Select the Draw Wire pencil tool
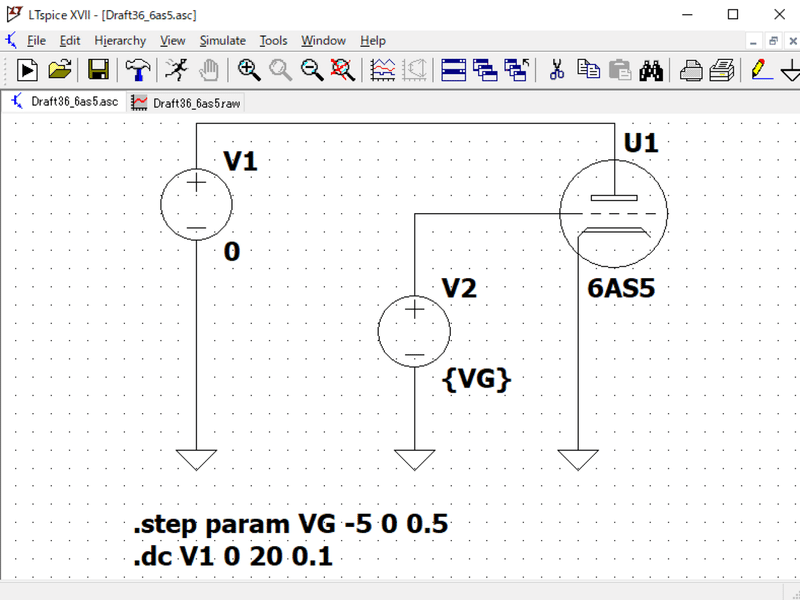 761,70
